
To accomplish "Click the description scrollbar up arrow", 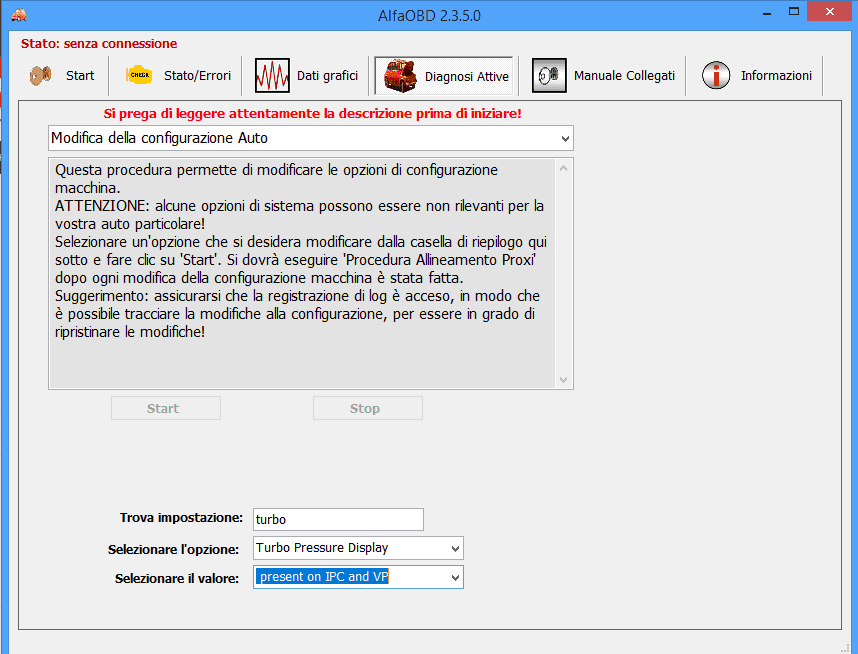I will [x=564, y=169].
